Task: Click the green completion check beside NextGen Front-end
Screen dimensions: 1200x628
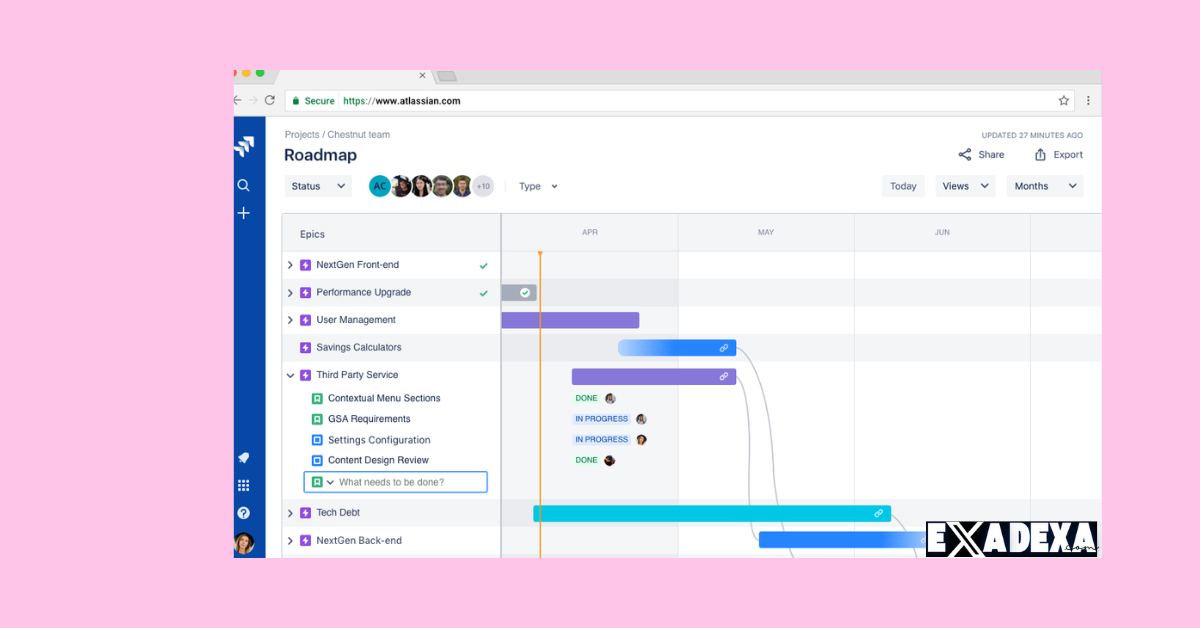Action: (x=484, y=265)
